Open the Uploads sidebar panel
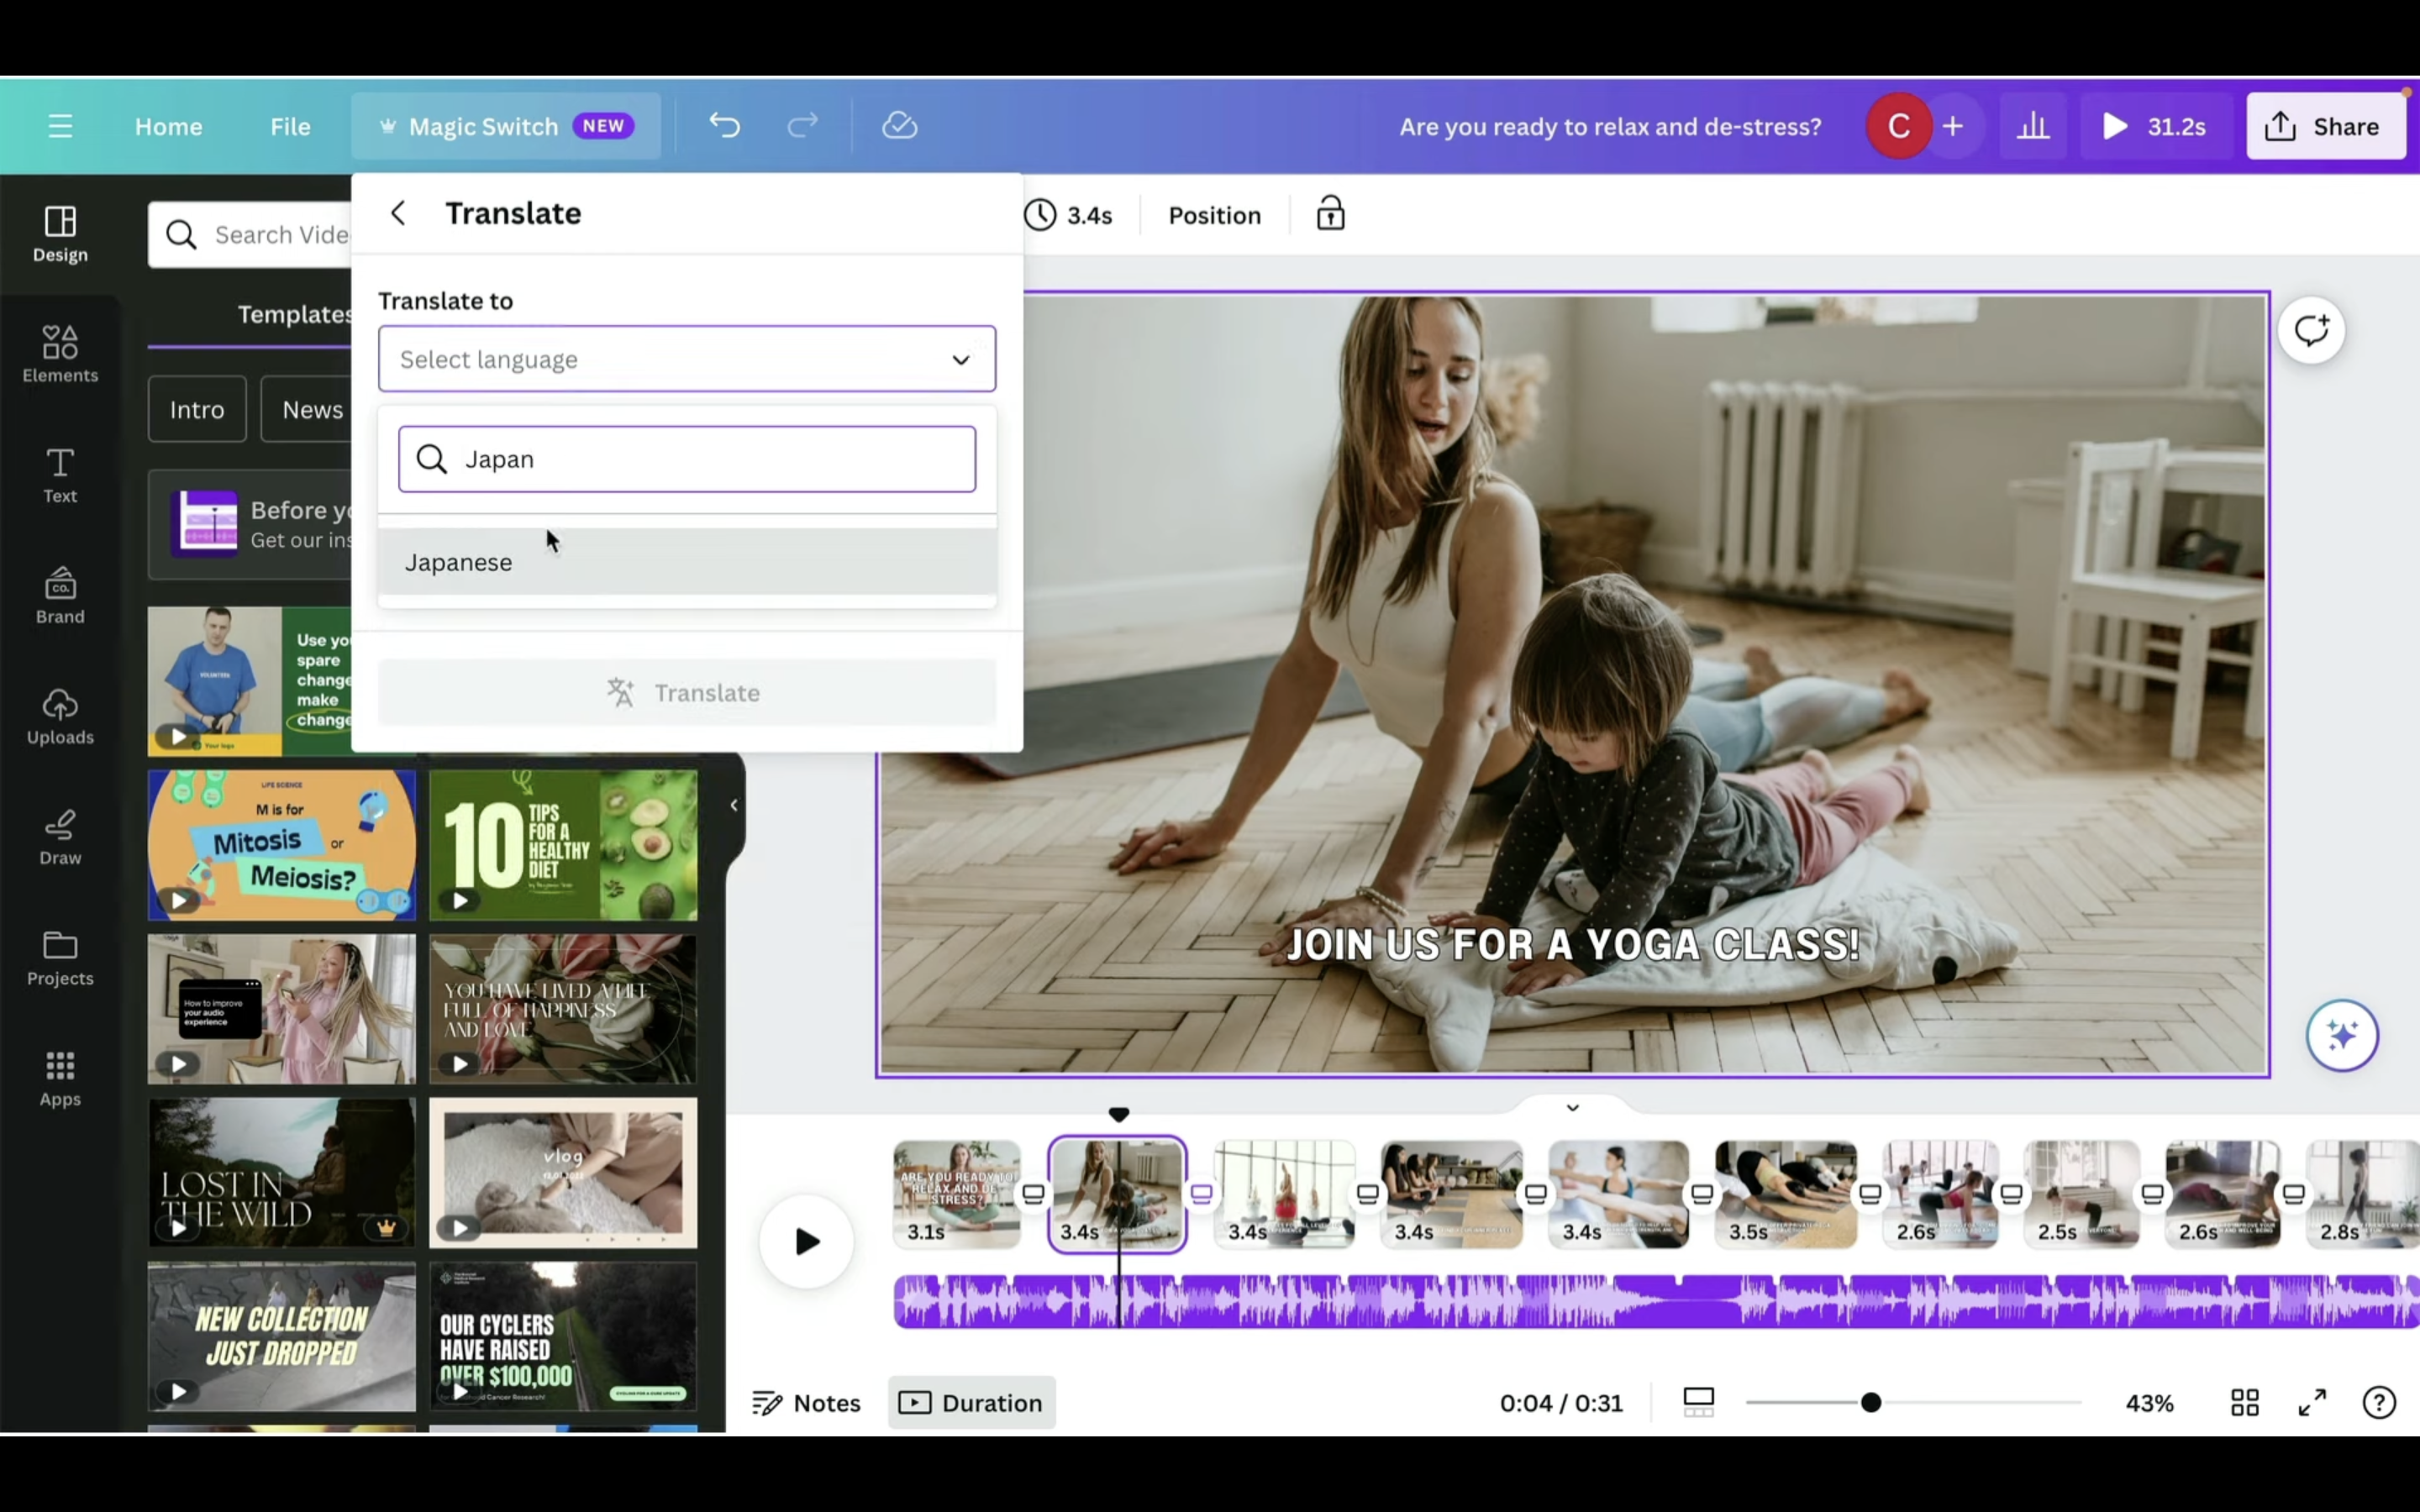 tap(60, 716)
